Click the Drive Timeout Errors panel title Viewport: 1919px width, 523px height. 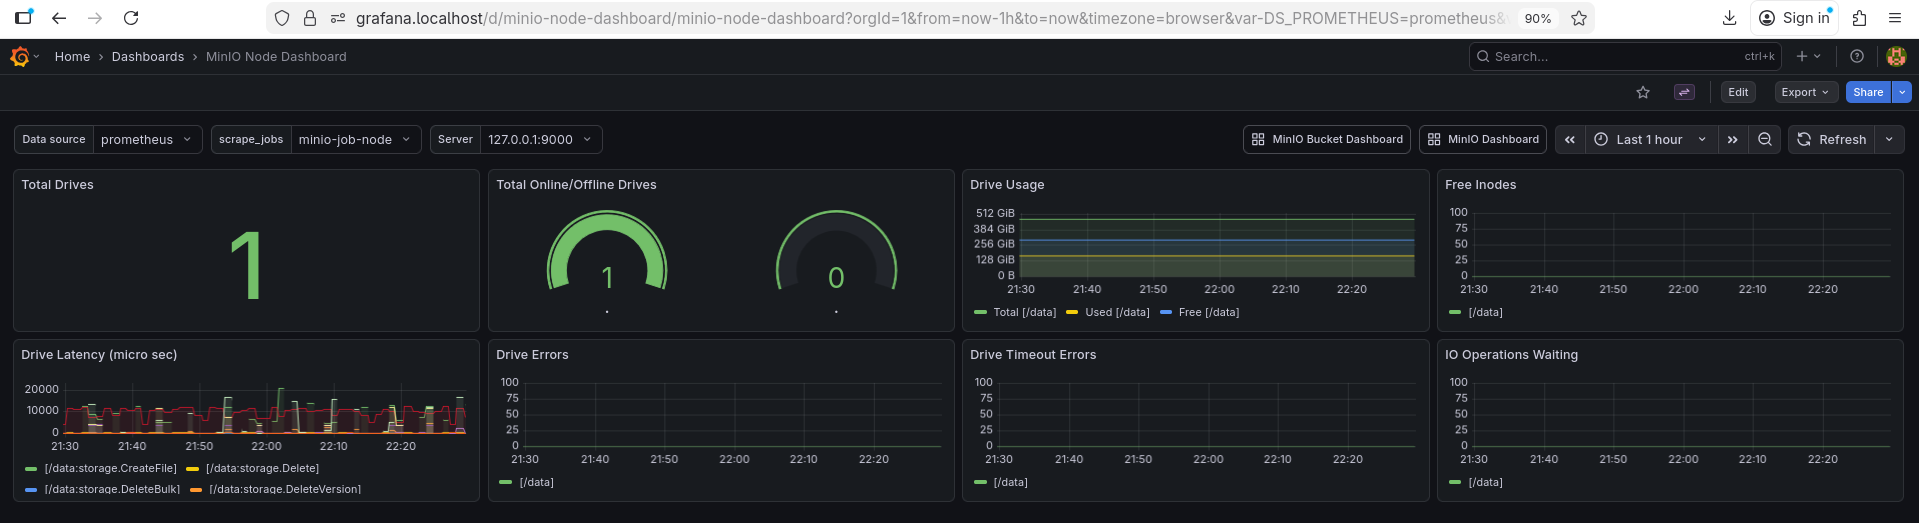click(1033, 355)
